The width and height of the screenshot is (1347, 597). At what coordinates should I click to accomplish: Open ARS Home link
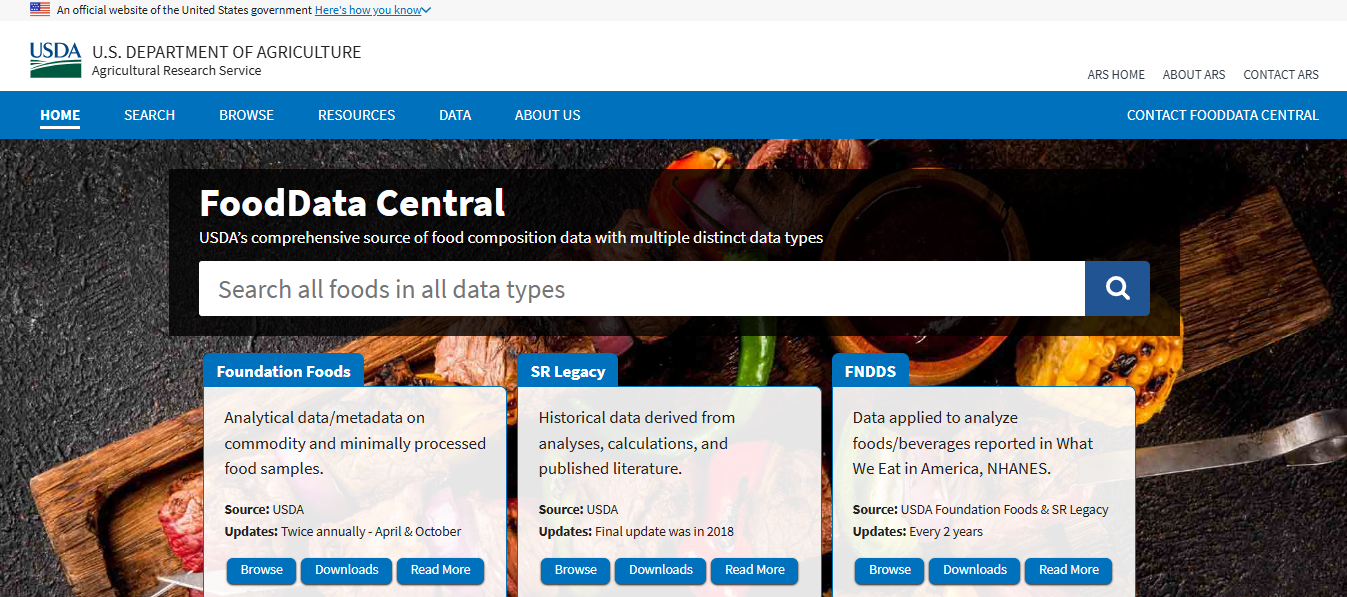pos(1116,75)
